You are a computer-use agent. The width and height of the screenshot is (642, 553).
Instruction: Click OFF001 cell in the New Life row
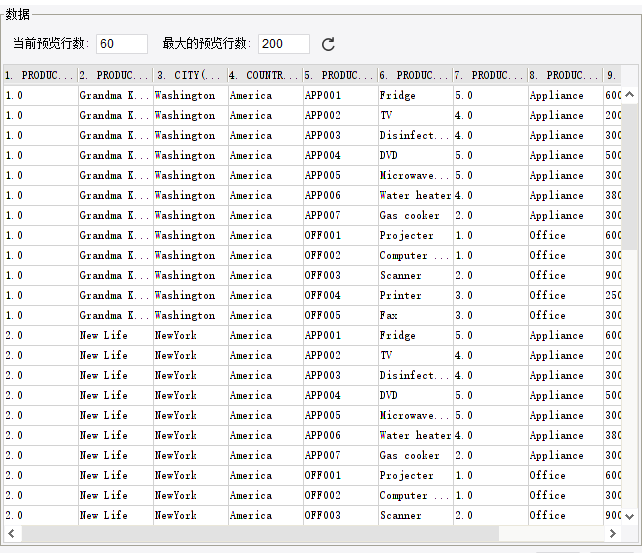(x=340, y=476)
